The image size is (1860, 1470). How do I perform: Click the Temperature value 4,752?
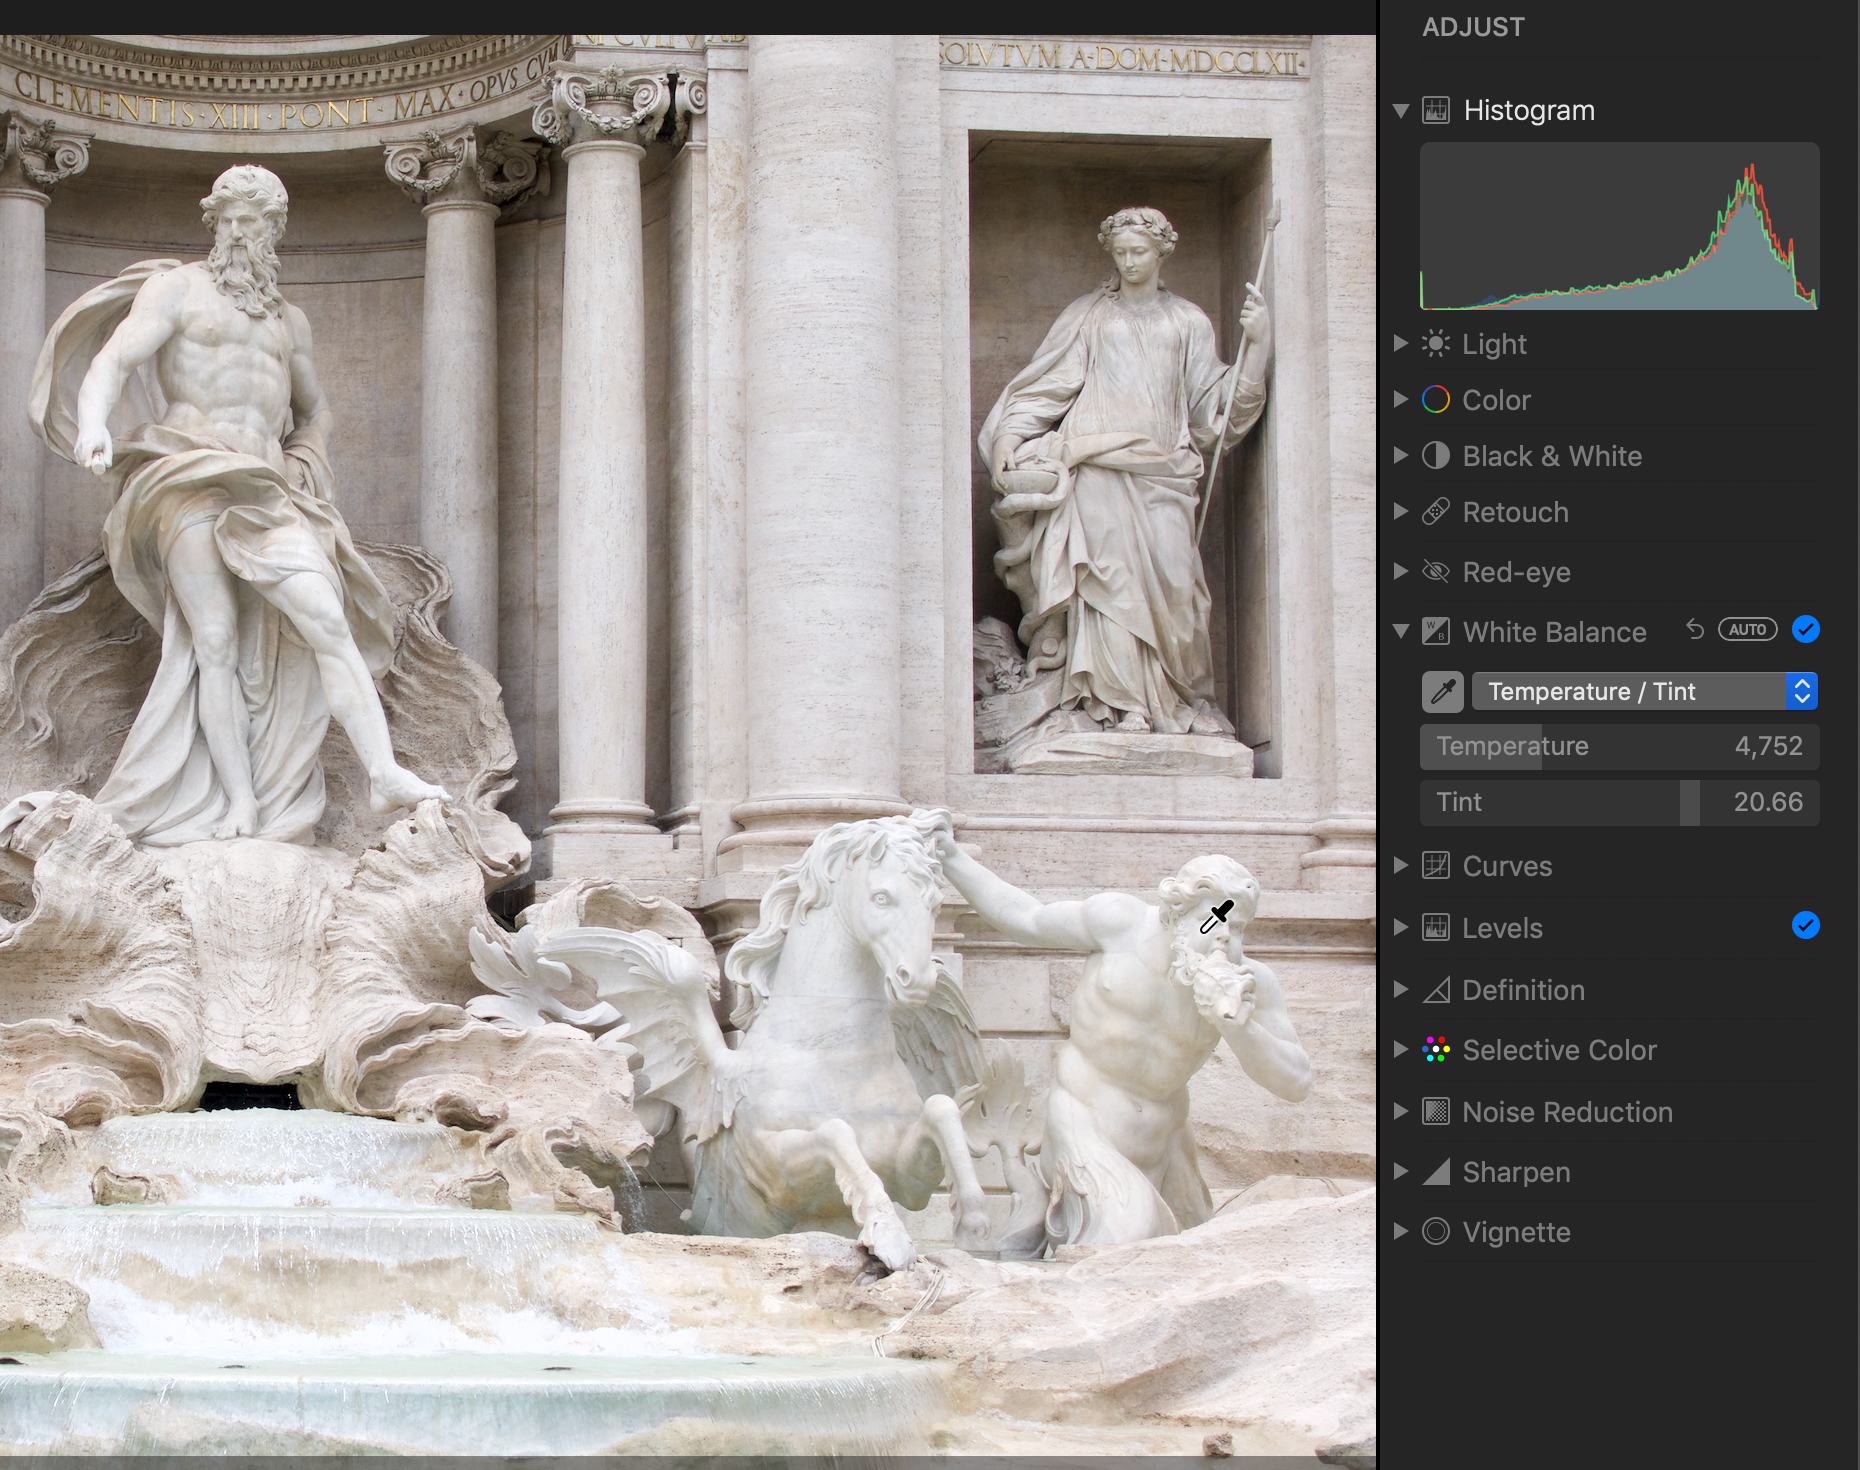[x=1768, y=747]
